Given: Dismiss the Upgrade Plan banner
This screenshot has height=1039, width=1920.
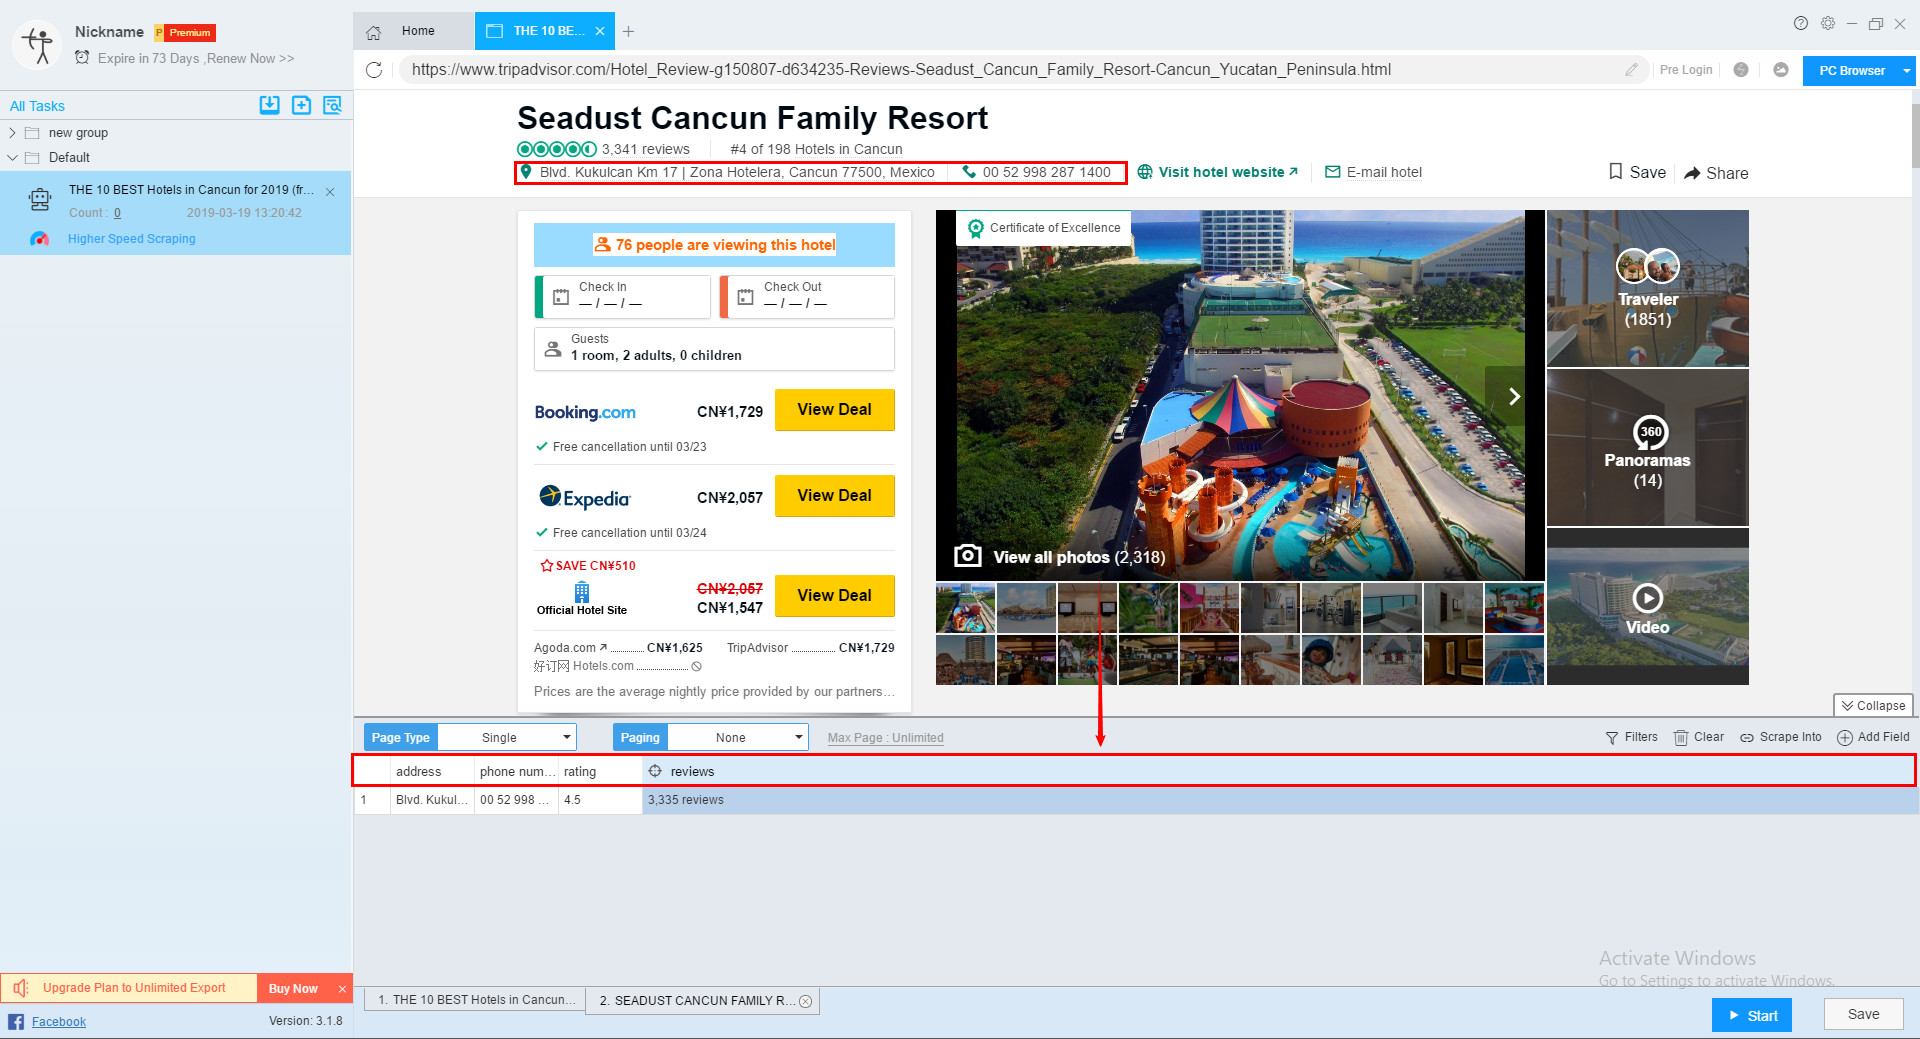Looking at the screenshot, I should point(342,989).
